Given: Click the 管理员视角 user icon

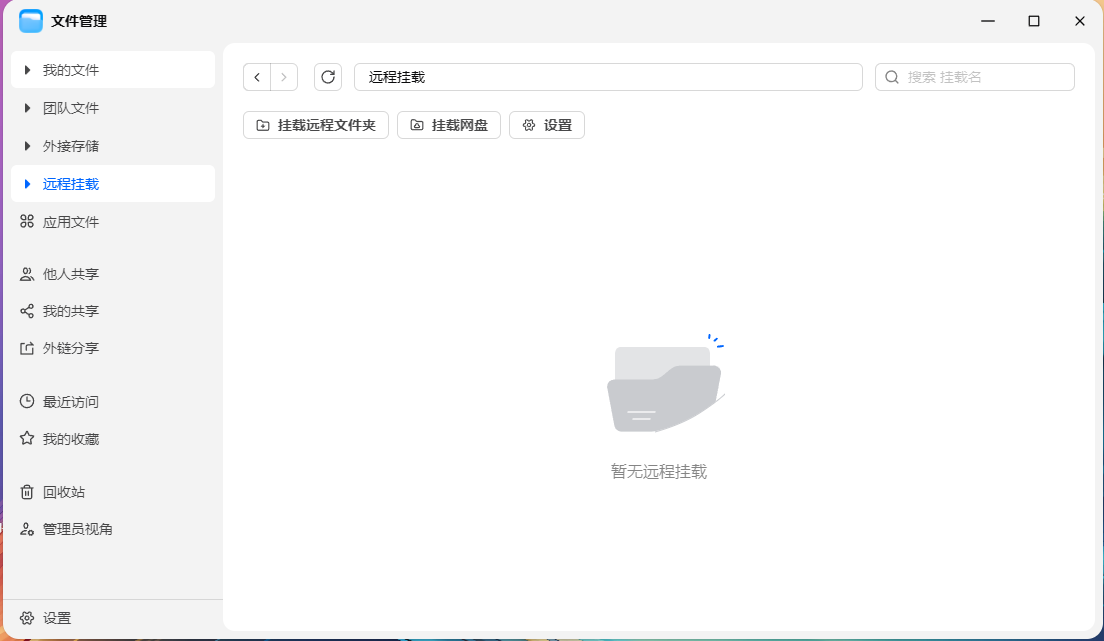Looking at the screenshot, I should 27,529.
